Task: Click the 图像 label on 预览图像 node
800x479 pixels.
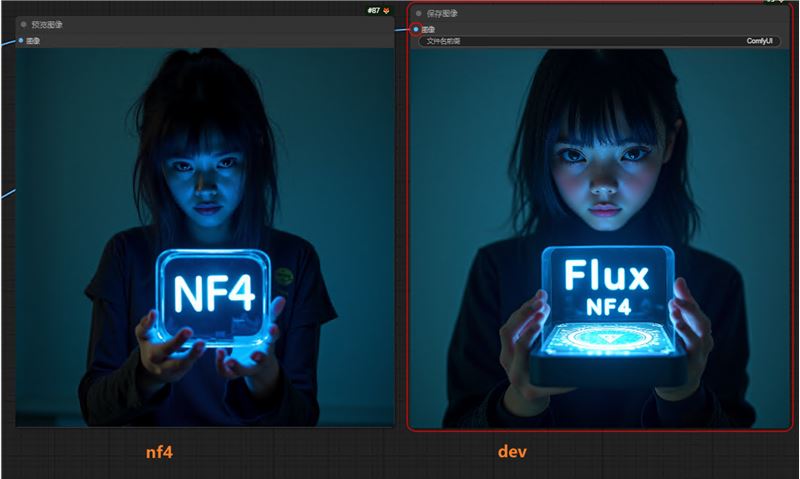Action: [33, 41]
